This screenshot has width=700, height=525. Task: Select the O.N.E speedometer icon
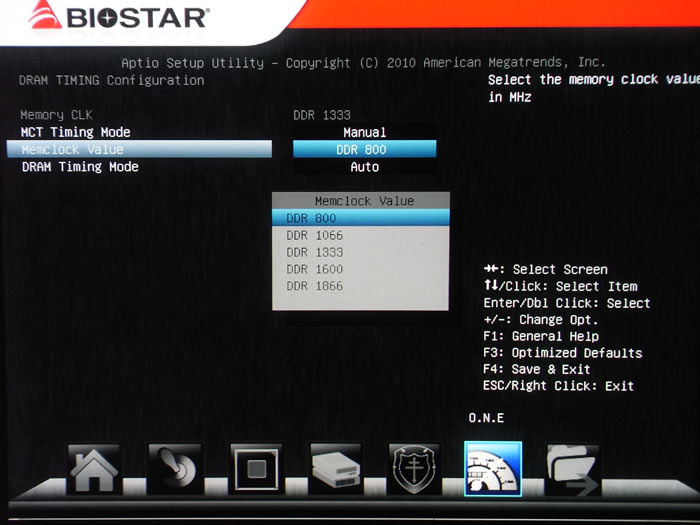(493, 469)
